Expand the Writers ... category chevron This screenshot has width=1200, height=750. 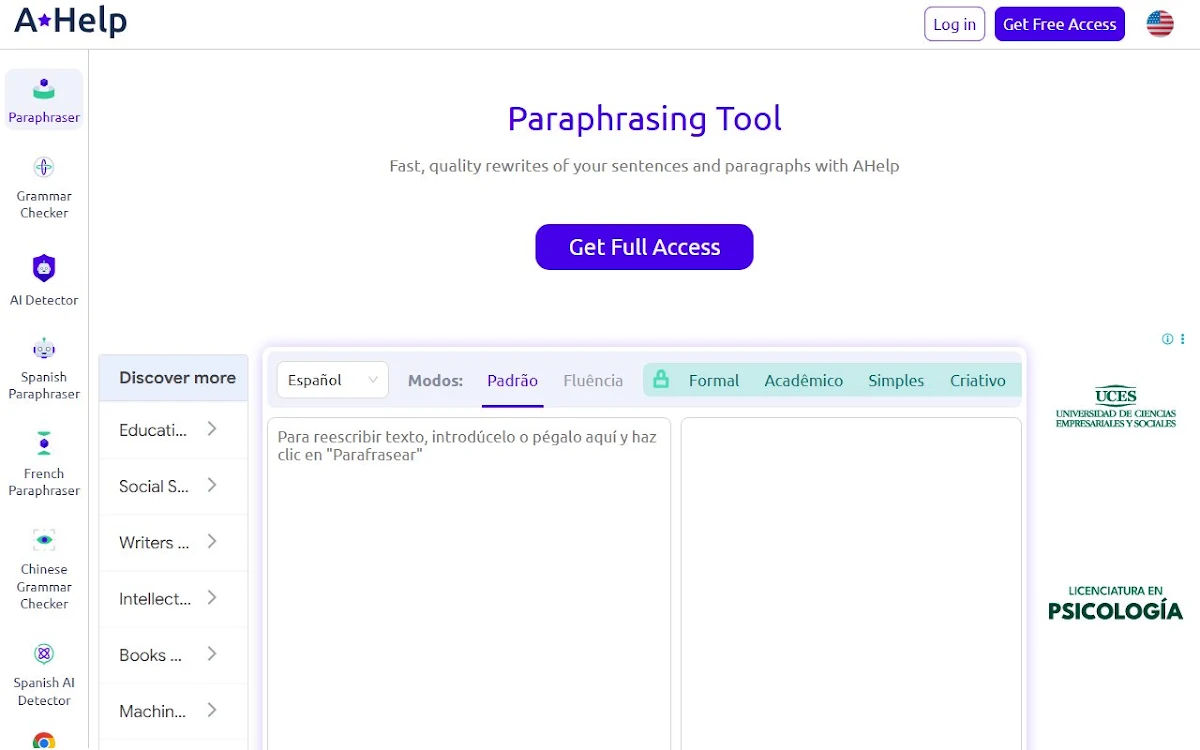click(212, 541)
